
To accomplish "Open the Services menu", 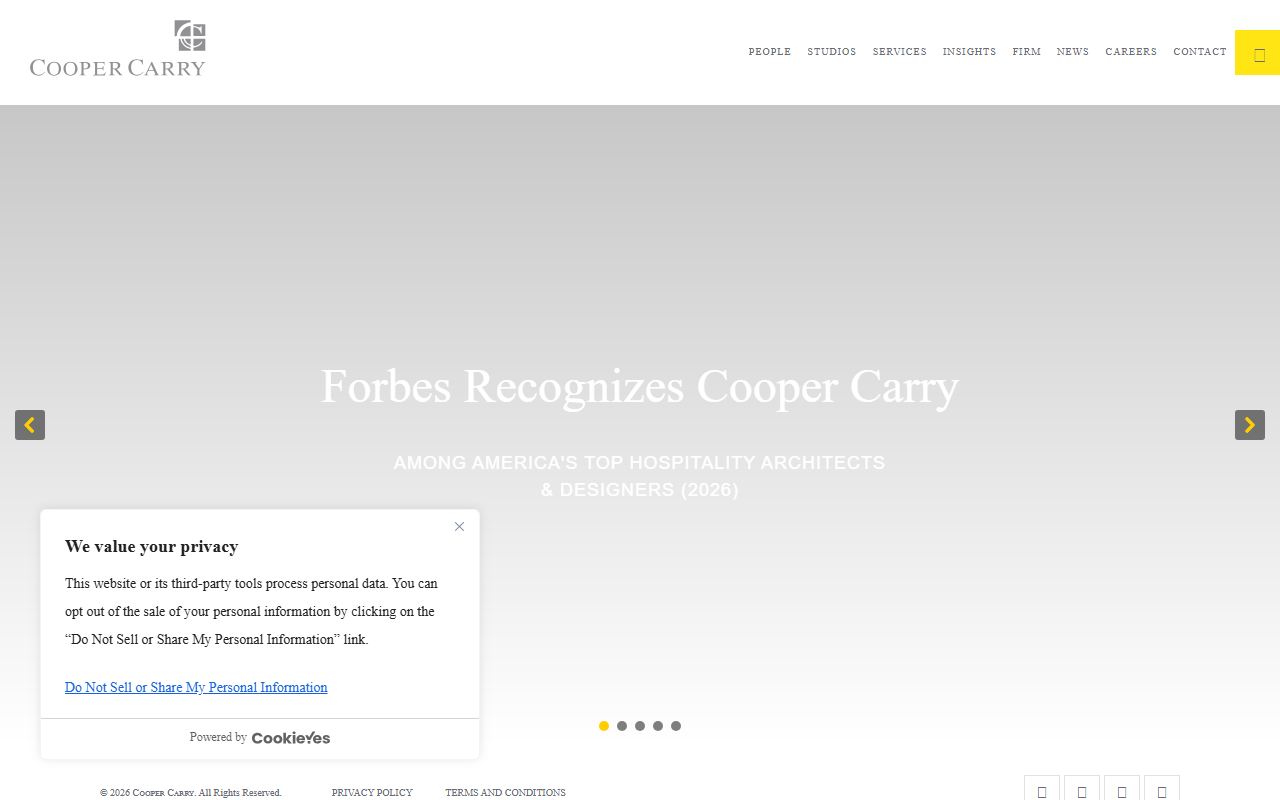I will point(900,52).
